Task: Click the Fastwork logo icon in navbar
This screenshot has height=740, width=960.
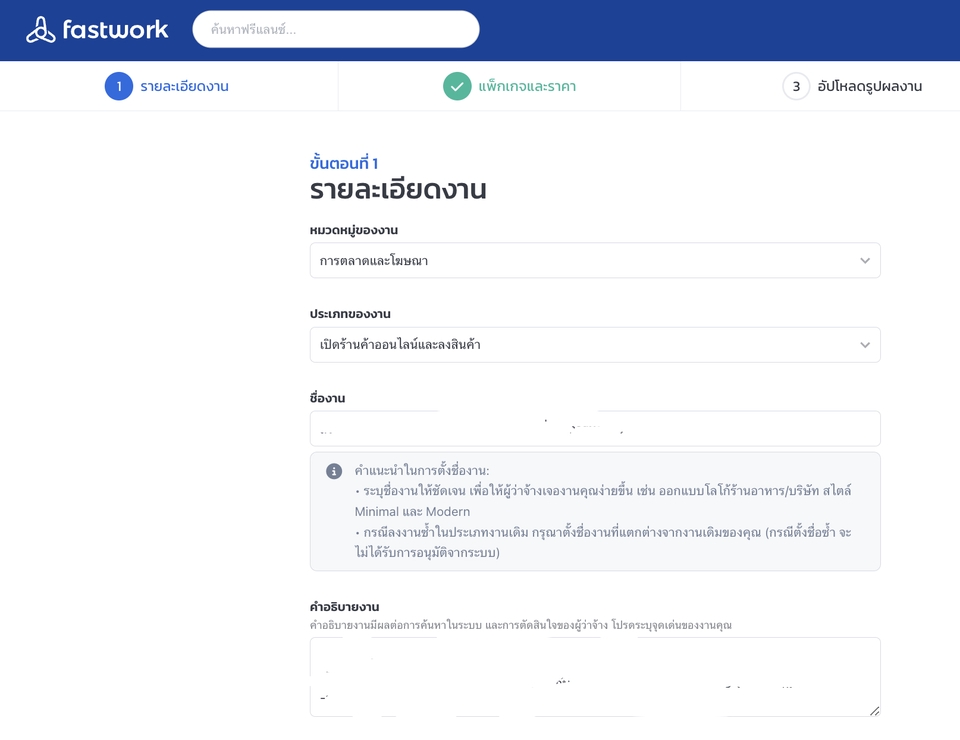Action: tap(41, 29)
